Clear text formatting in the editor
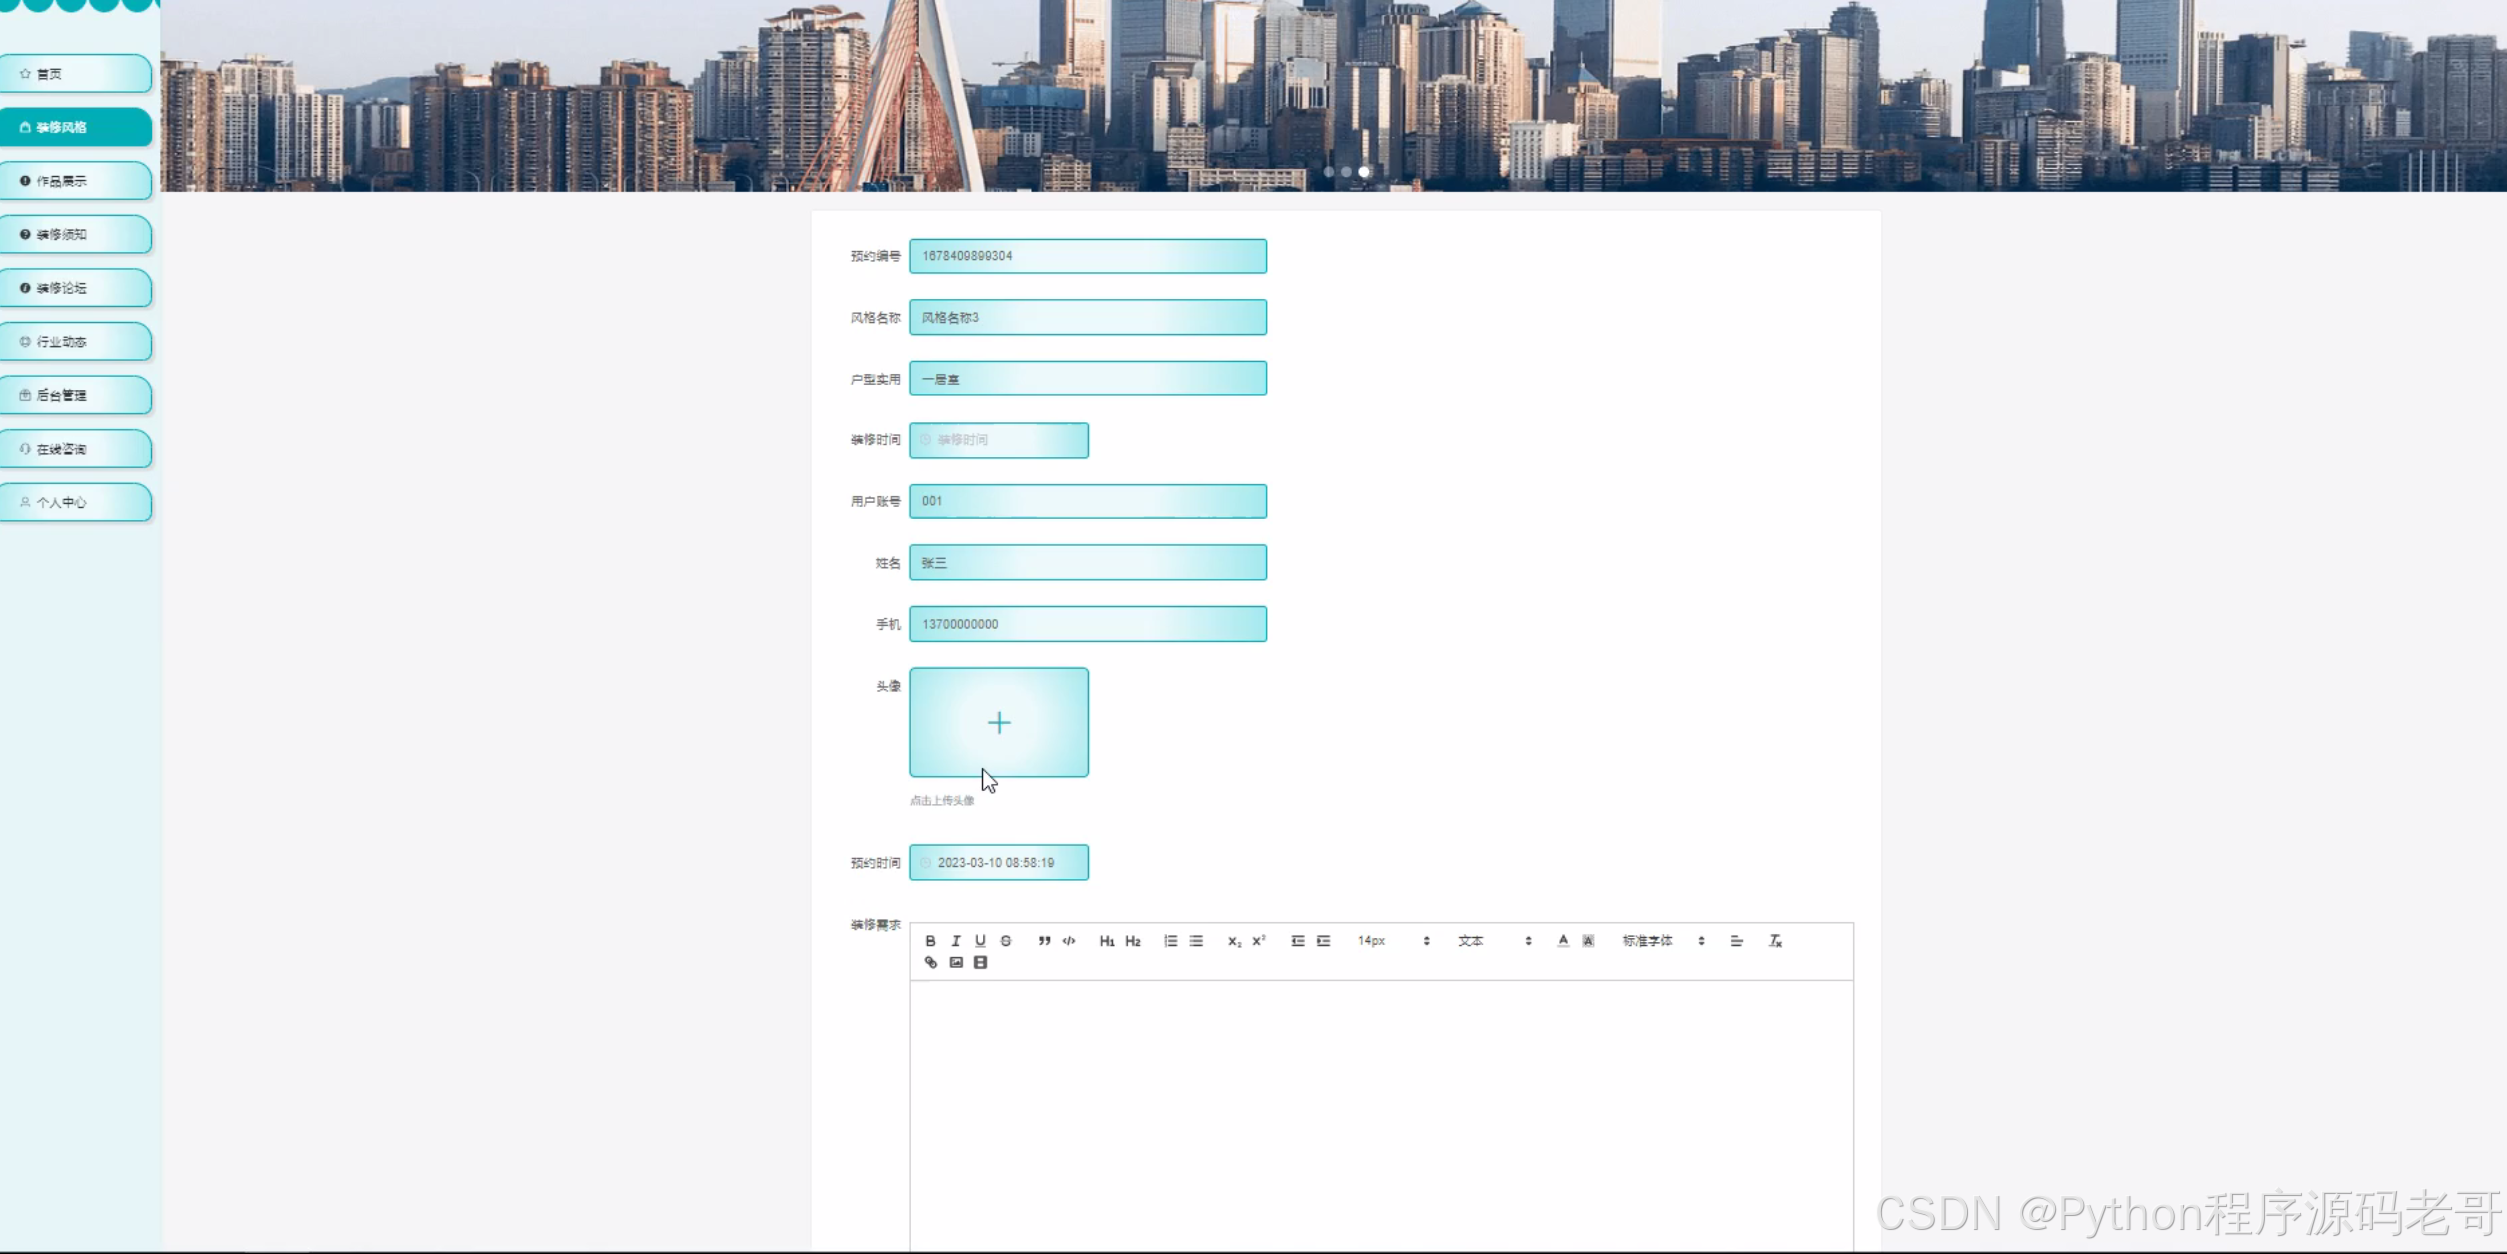 [1775, 941]
